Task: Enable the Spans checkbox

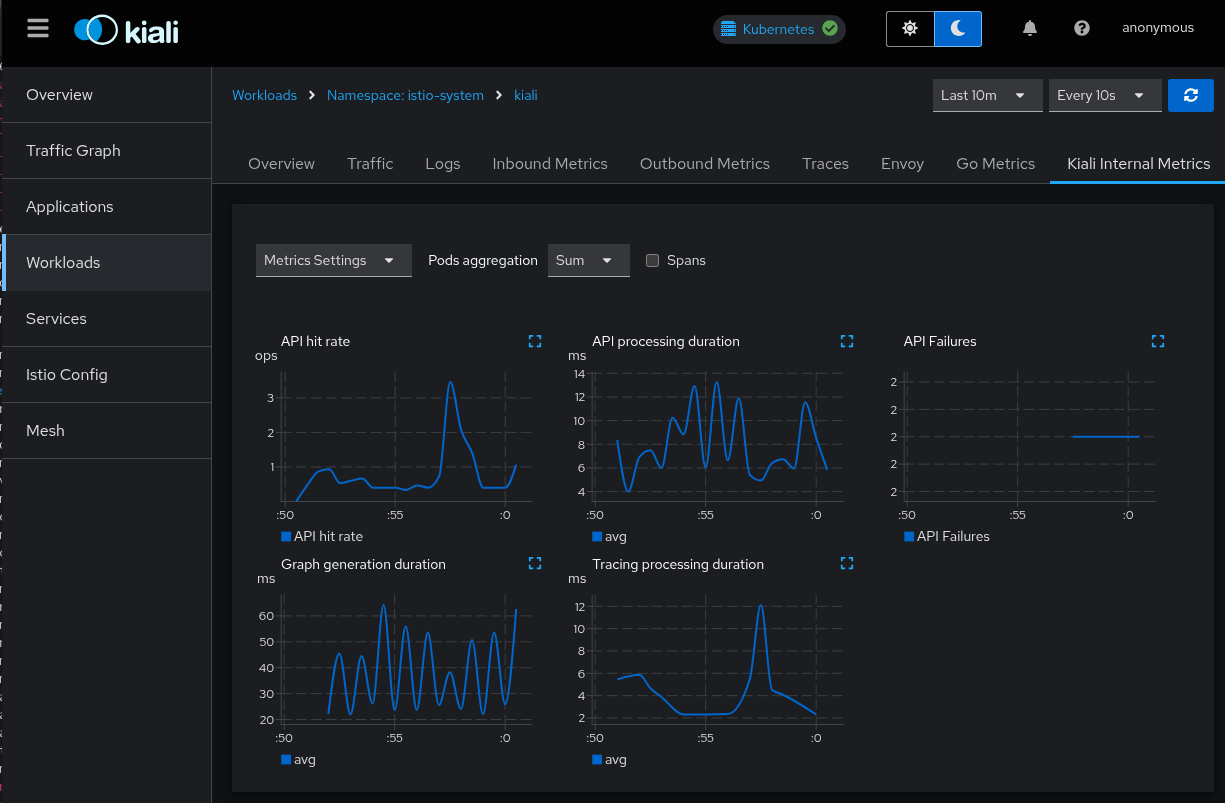Action: tap(652, 260)
